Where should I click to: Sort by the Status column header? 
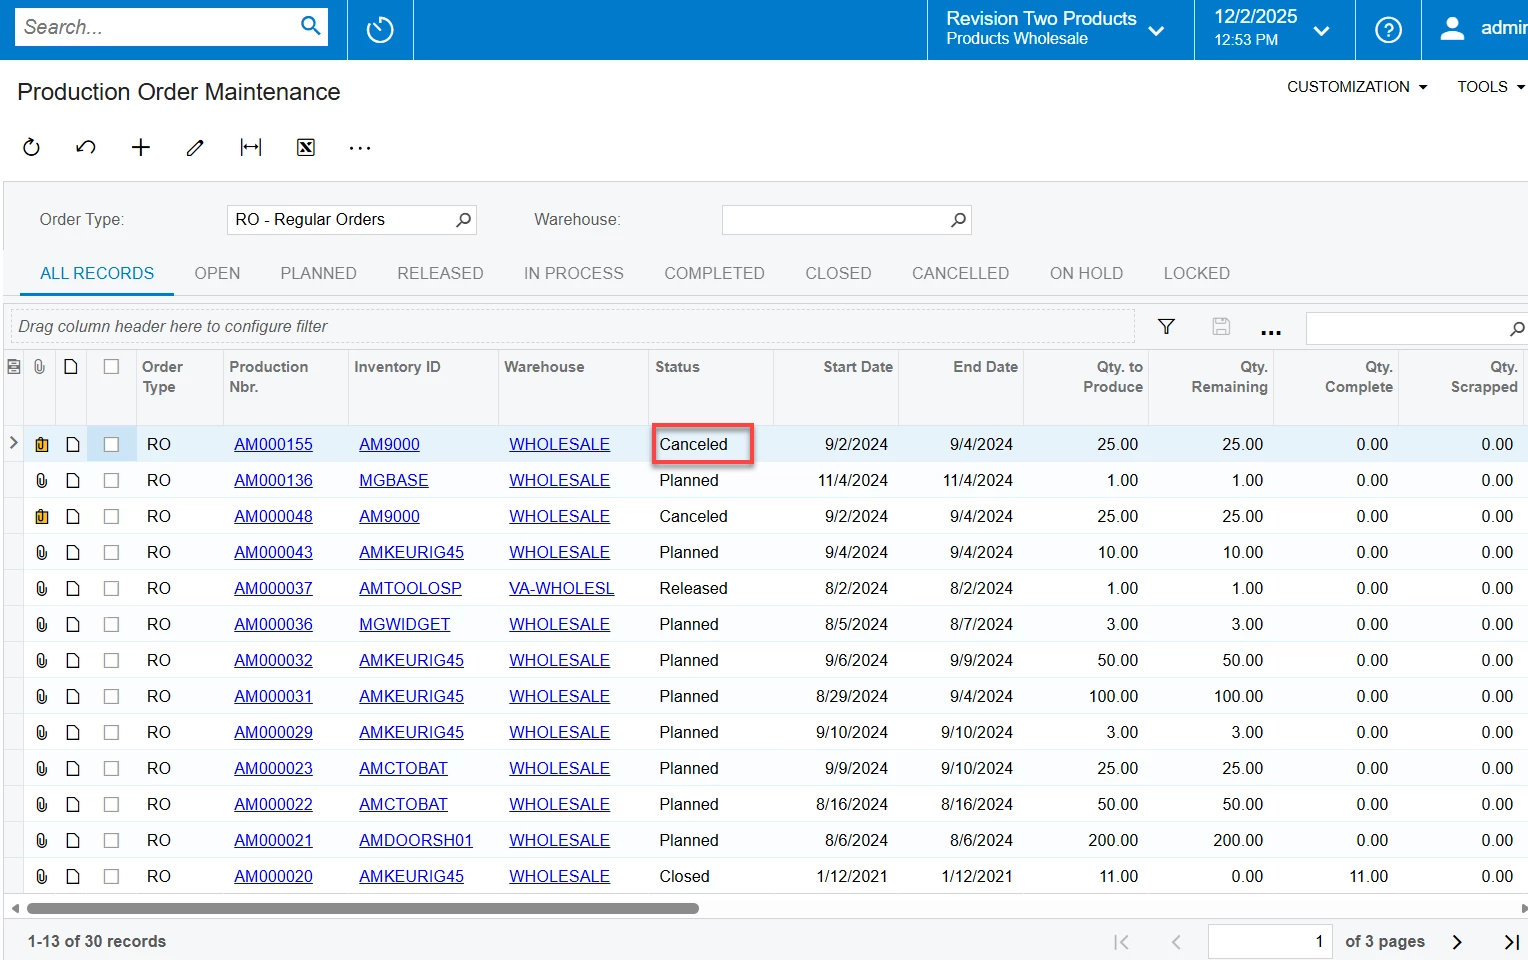(x=677, y=367)
